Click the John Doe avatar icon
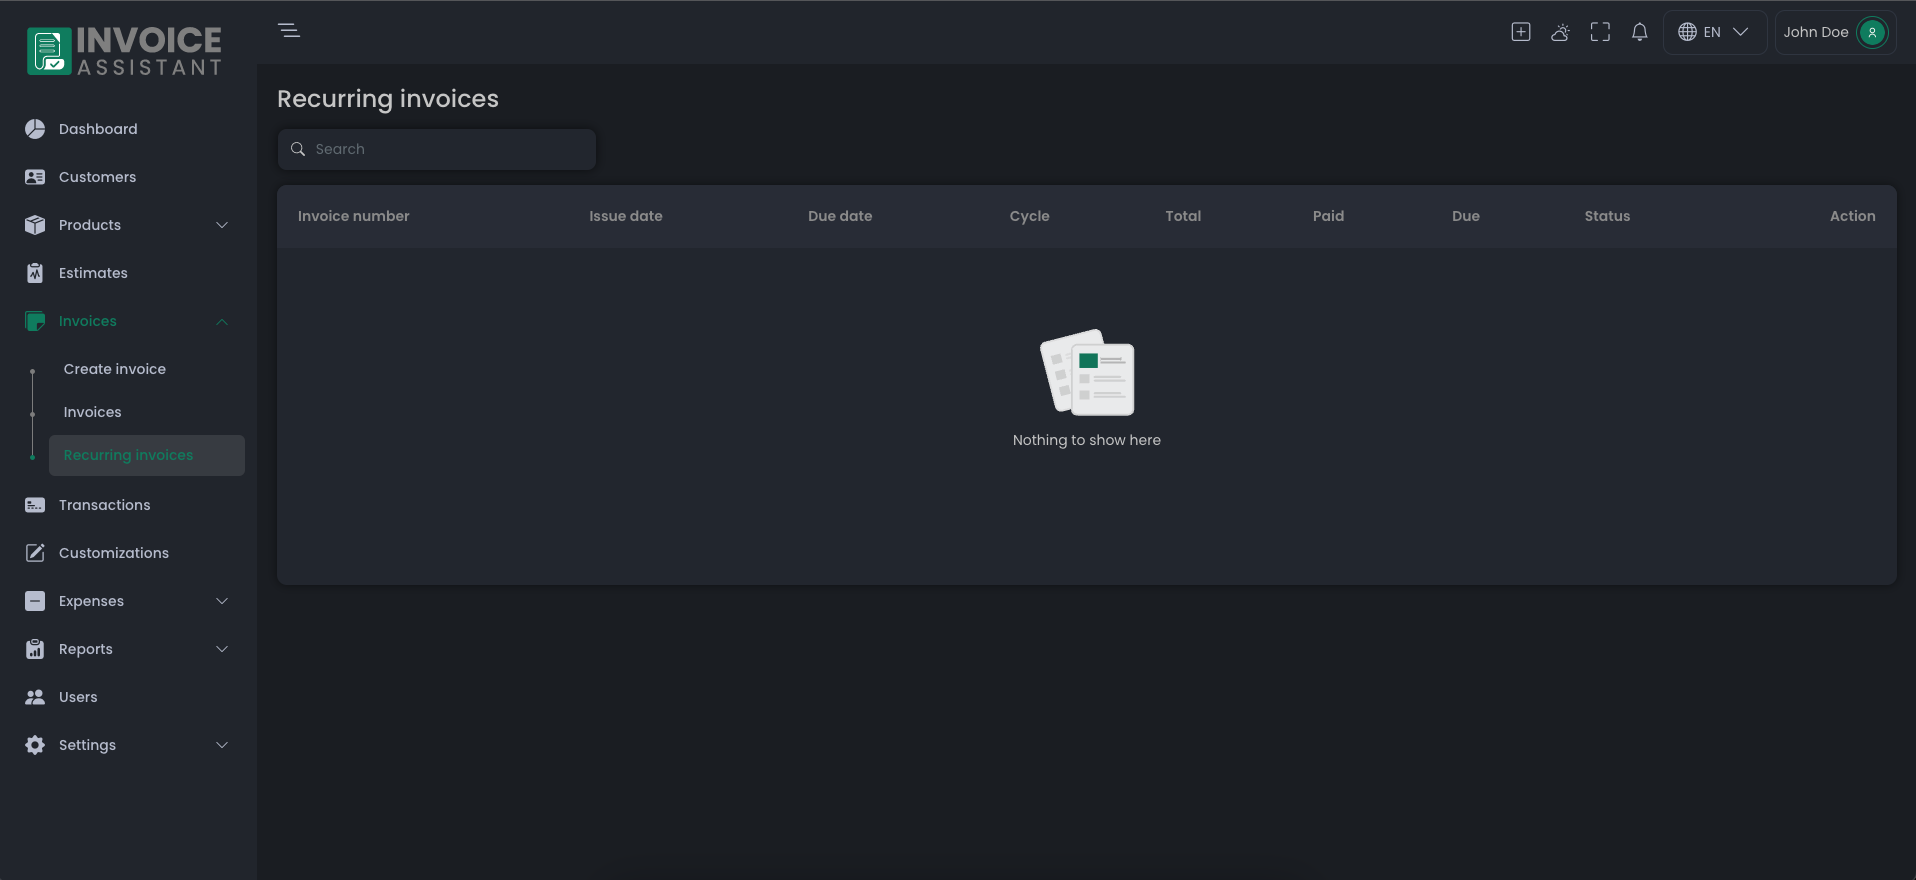The width and height of the screenshot is (1916, 880). [x=1872, y=32]
